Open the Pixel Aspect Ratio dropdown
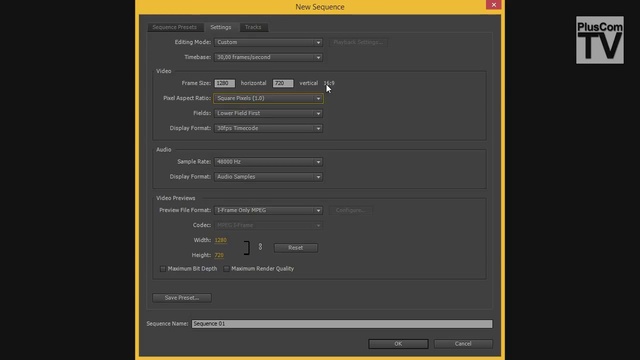Viewport: 640px width, 360px height. pyautogui.click(x=268, y=98)
